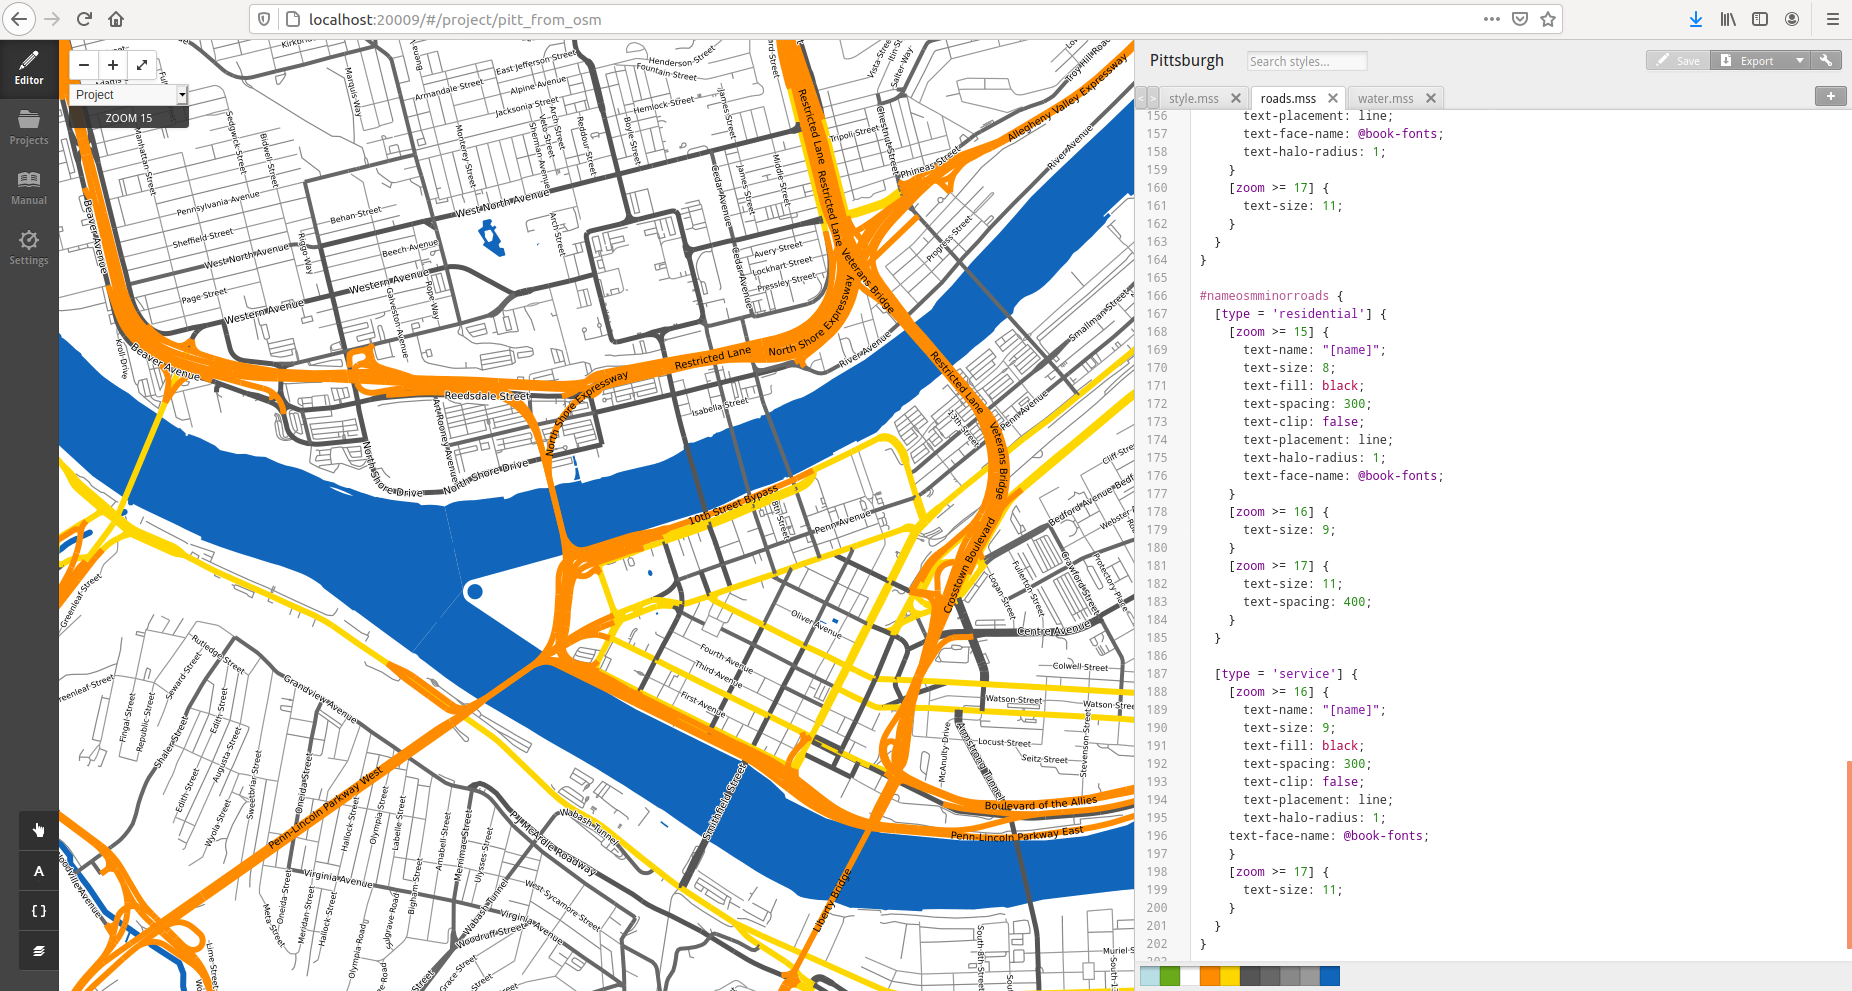Open the Firefox account icon
The image size is (1852, 991).
click(x=1792, y=19)
